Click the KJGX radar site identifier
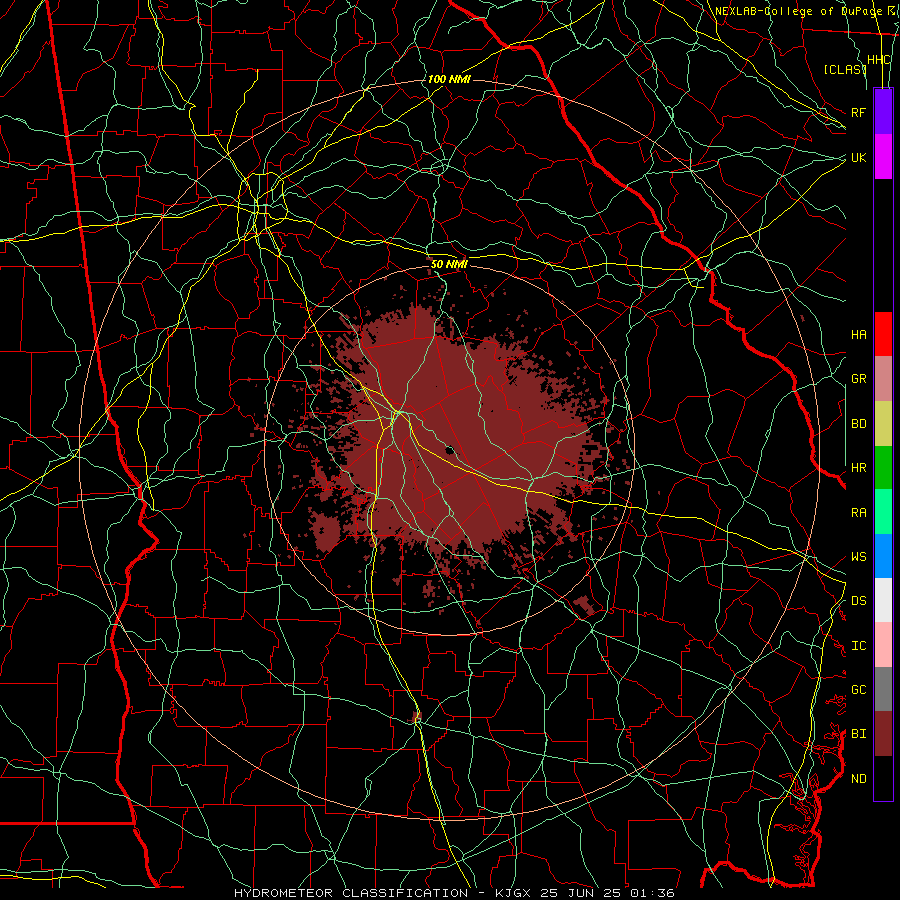This screenshot has height=900, width=900. pyautogui.click(x=516, y=893)
